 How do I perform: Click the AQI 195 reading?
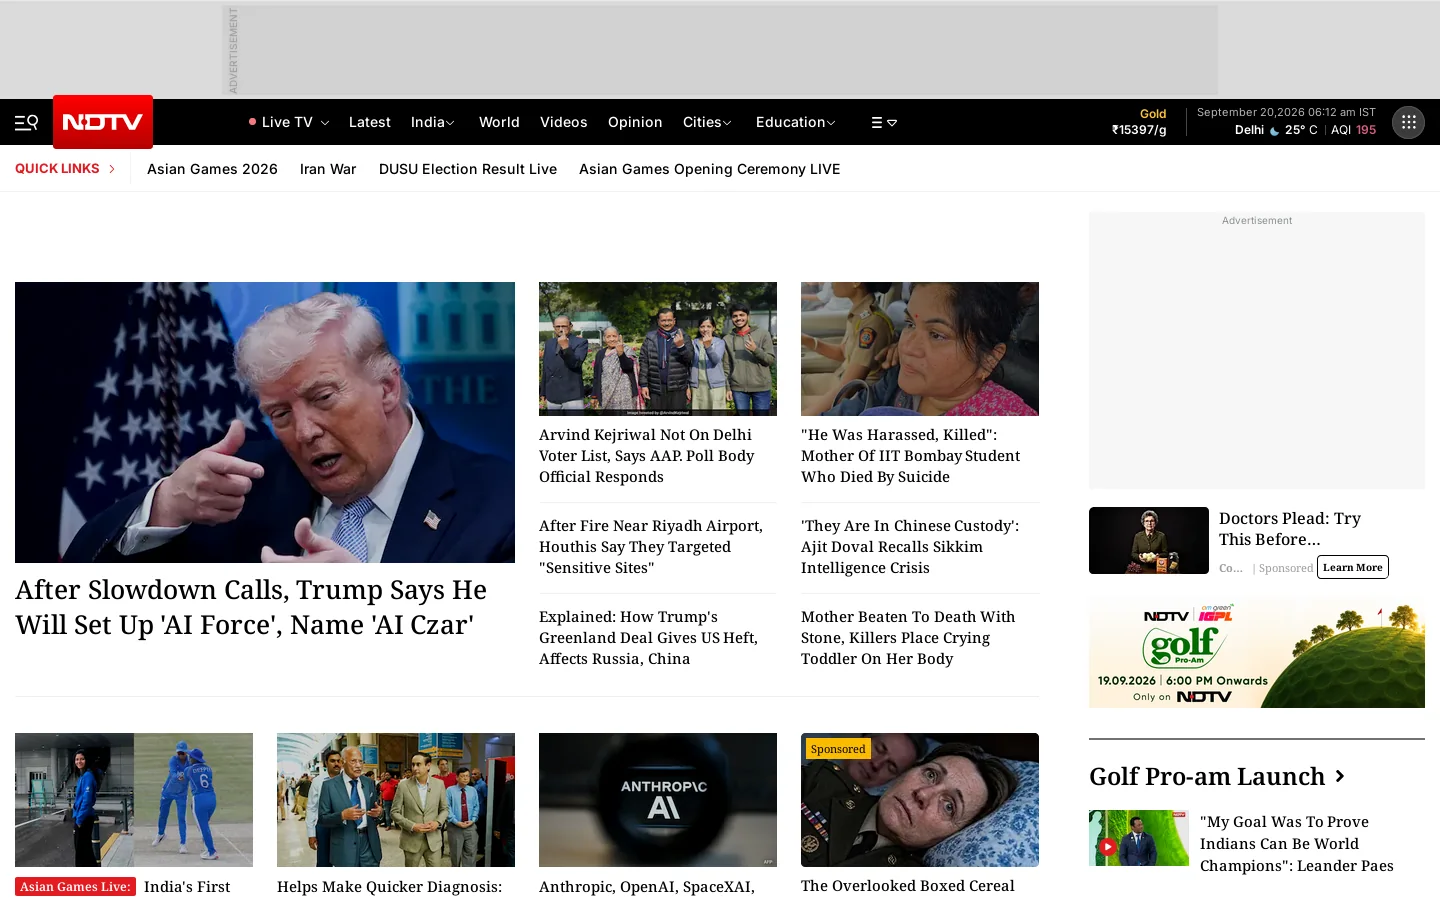(1353, 130)
